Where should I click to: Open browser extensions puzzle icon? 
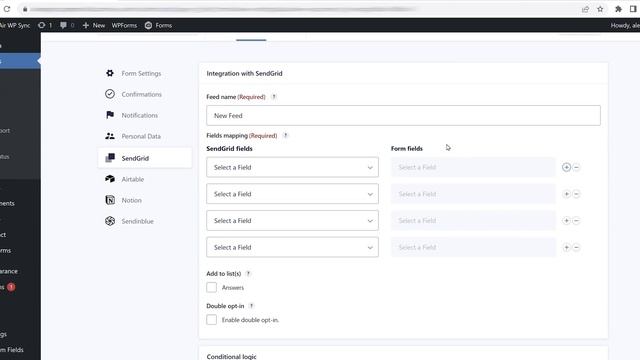(618, 9)
